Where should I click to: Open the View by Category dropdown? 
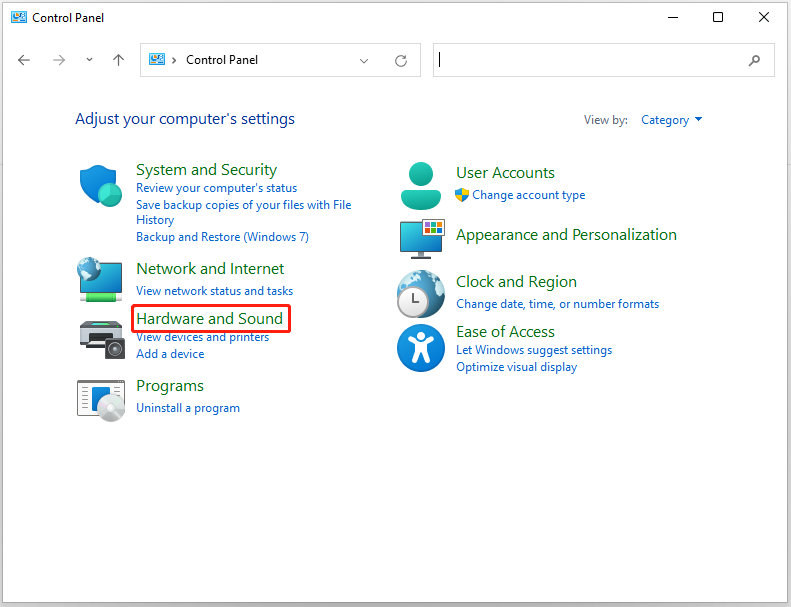pyautogui.click(x=671, y=120)
